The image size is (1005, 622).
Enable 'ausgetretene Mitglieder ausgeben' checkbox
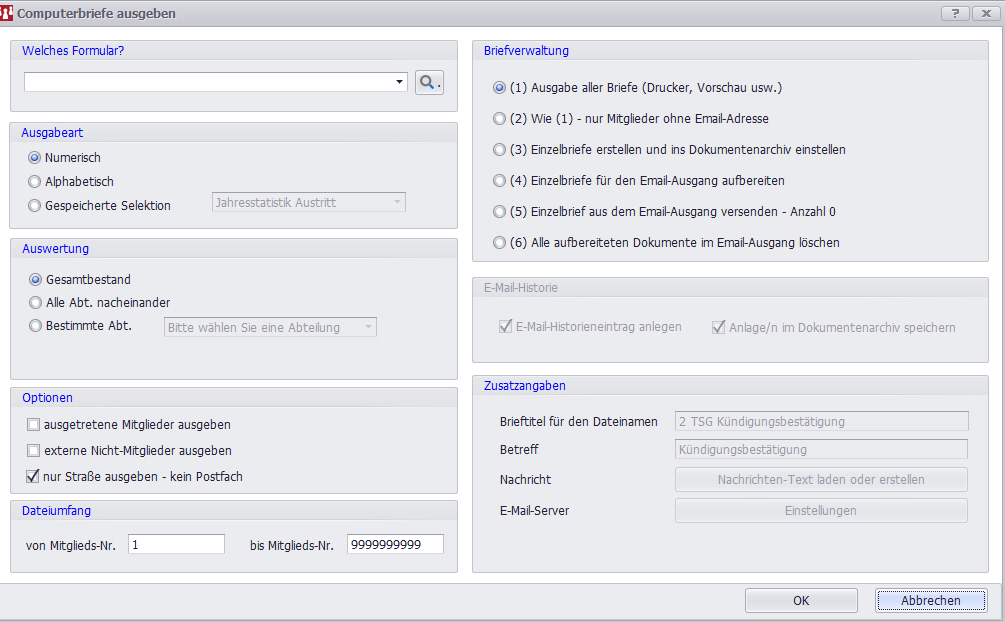34,425
